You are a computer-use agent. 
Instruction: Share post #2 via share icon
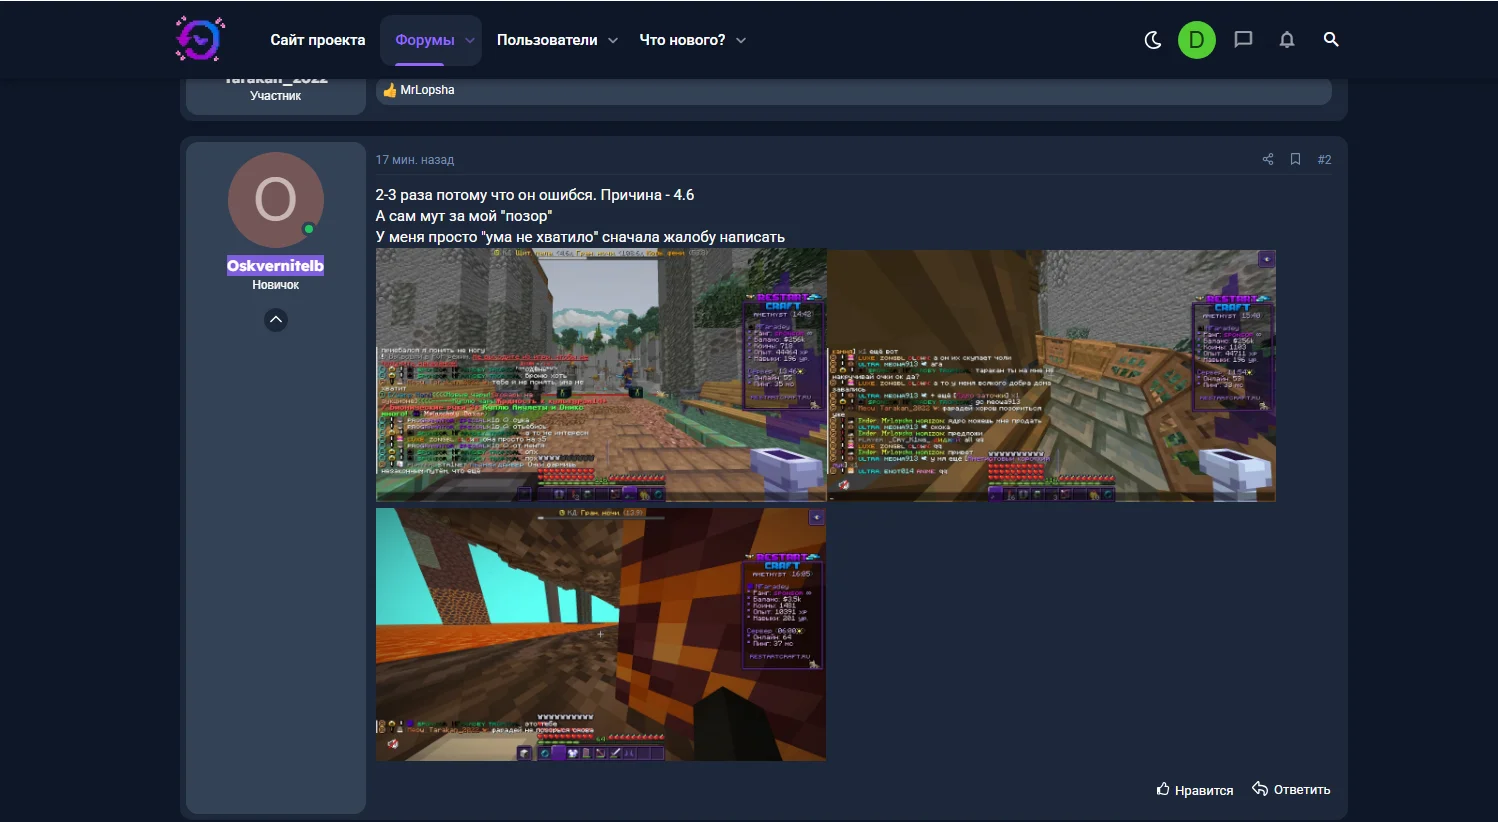point(1268,159)
